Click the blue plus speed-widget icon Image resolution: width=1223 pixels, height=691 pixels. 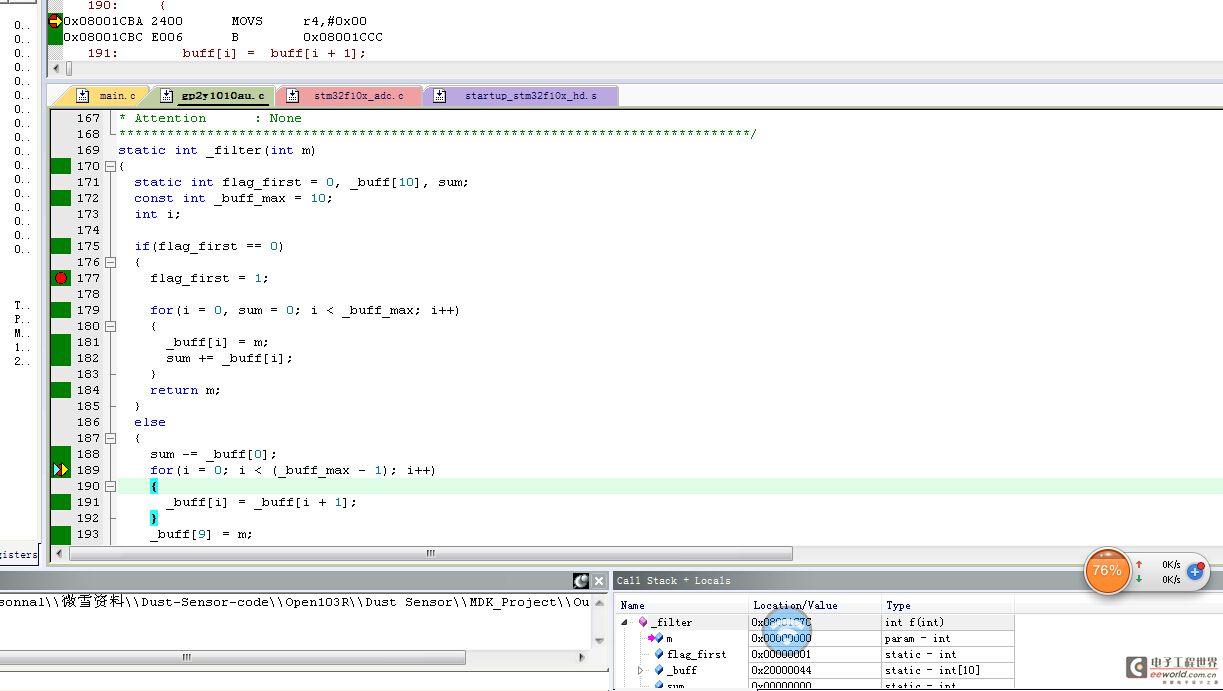tap(1195, 571)
